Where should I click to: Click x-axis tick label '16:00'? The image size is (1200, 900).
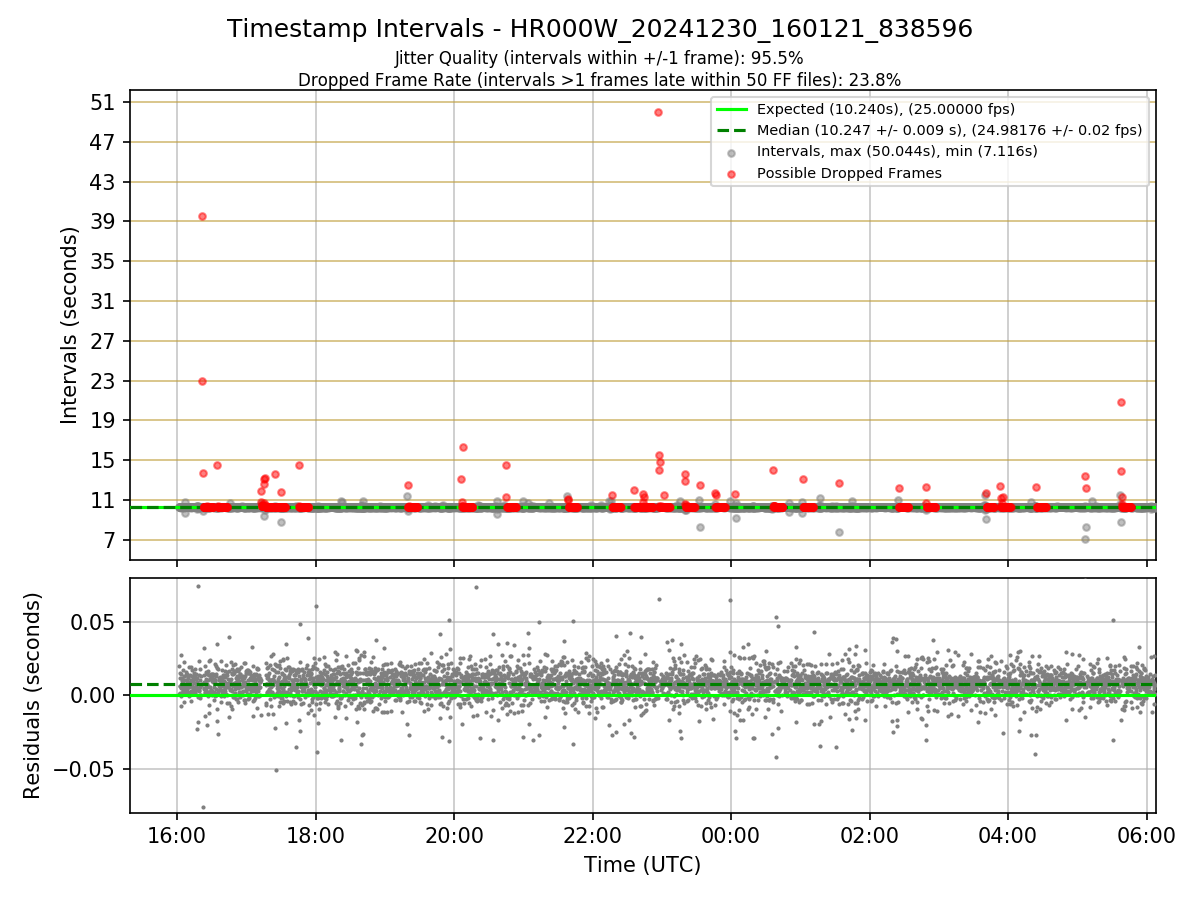[x=177, y=836]
